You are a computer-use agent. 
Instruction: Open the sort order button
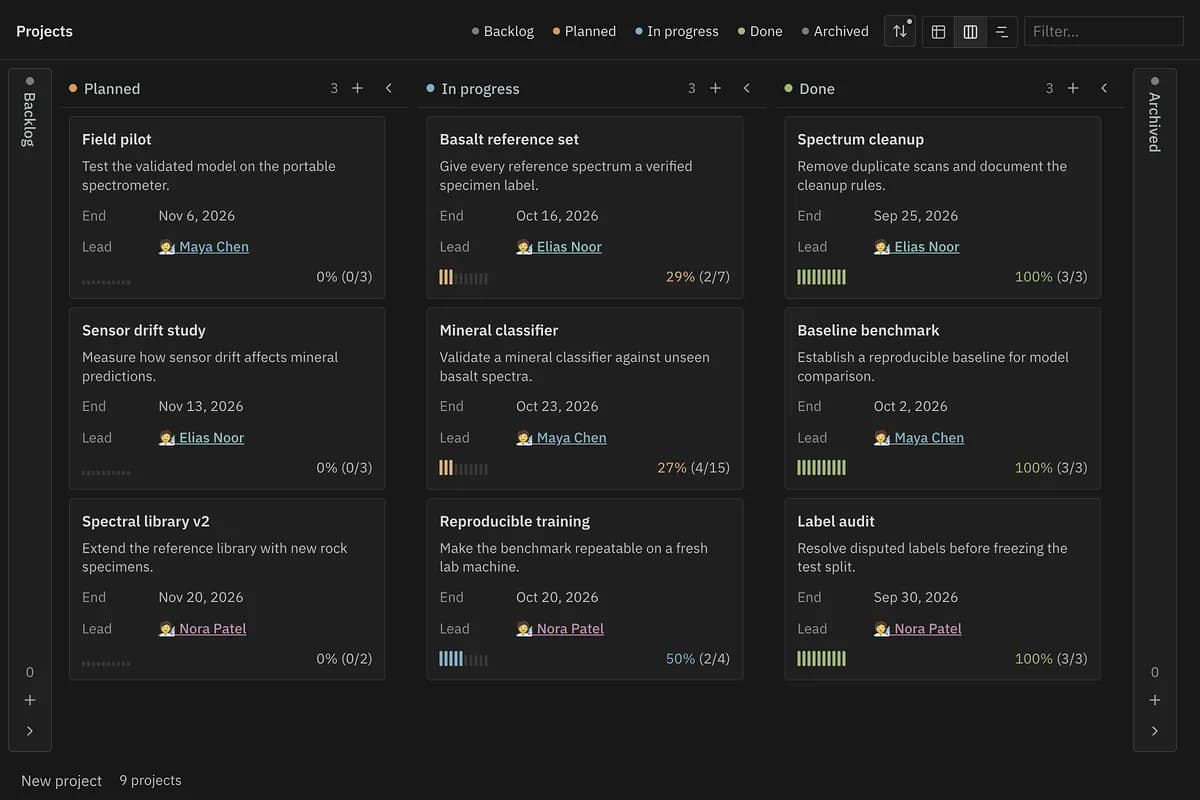900,31
